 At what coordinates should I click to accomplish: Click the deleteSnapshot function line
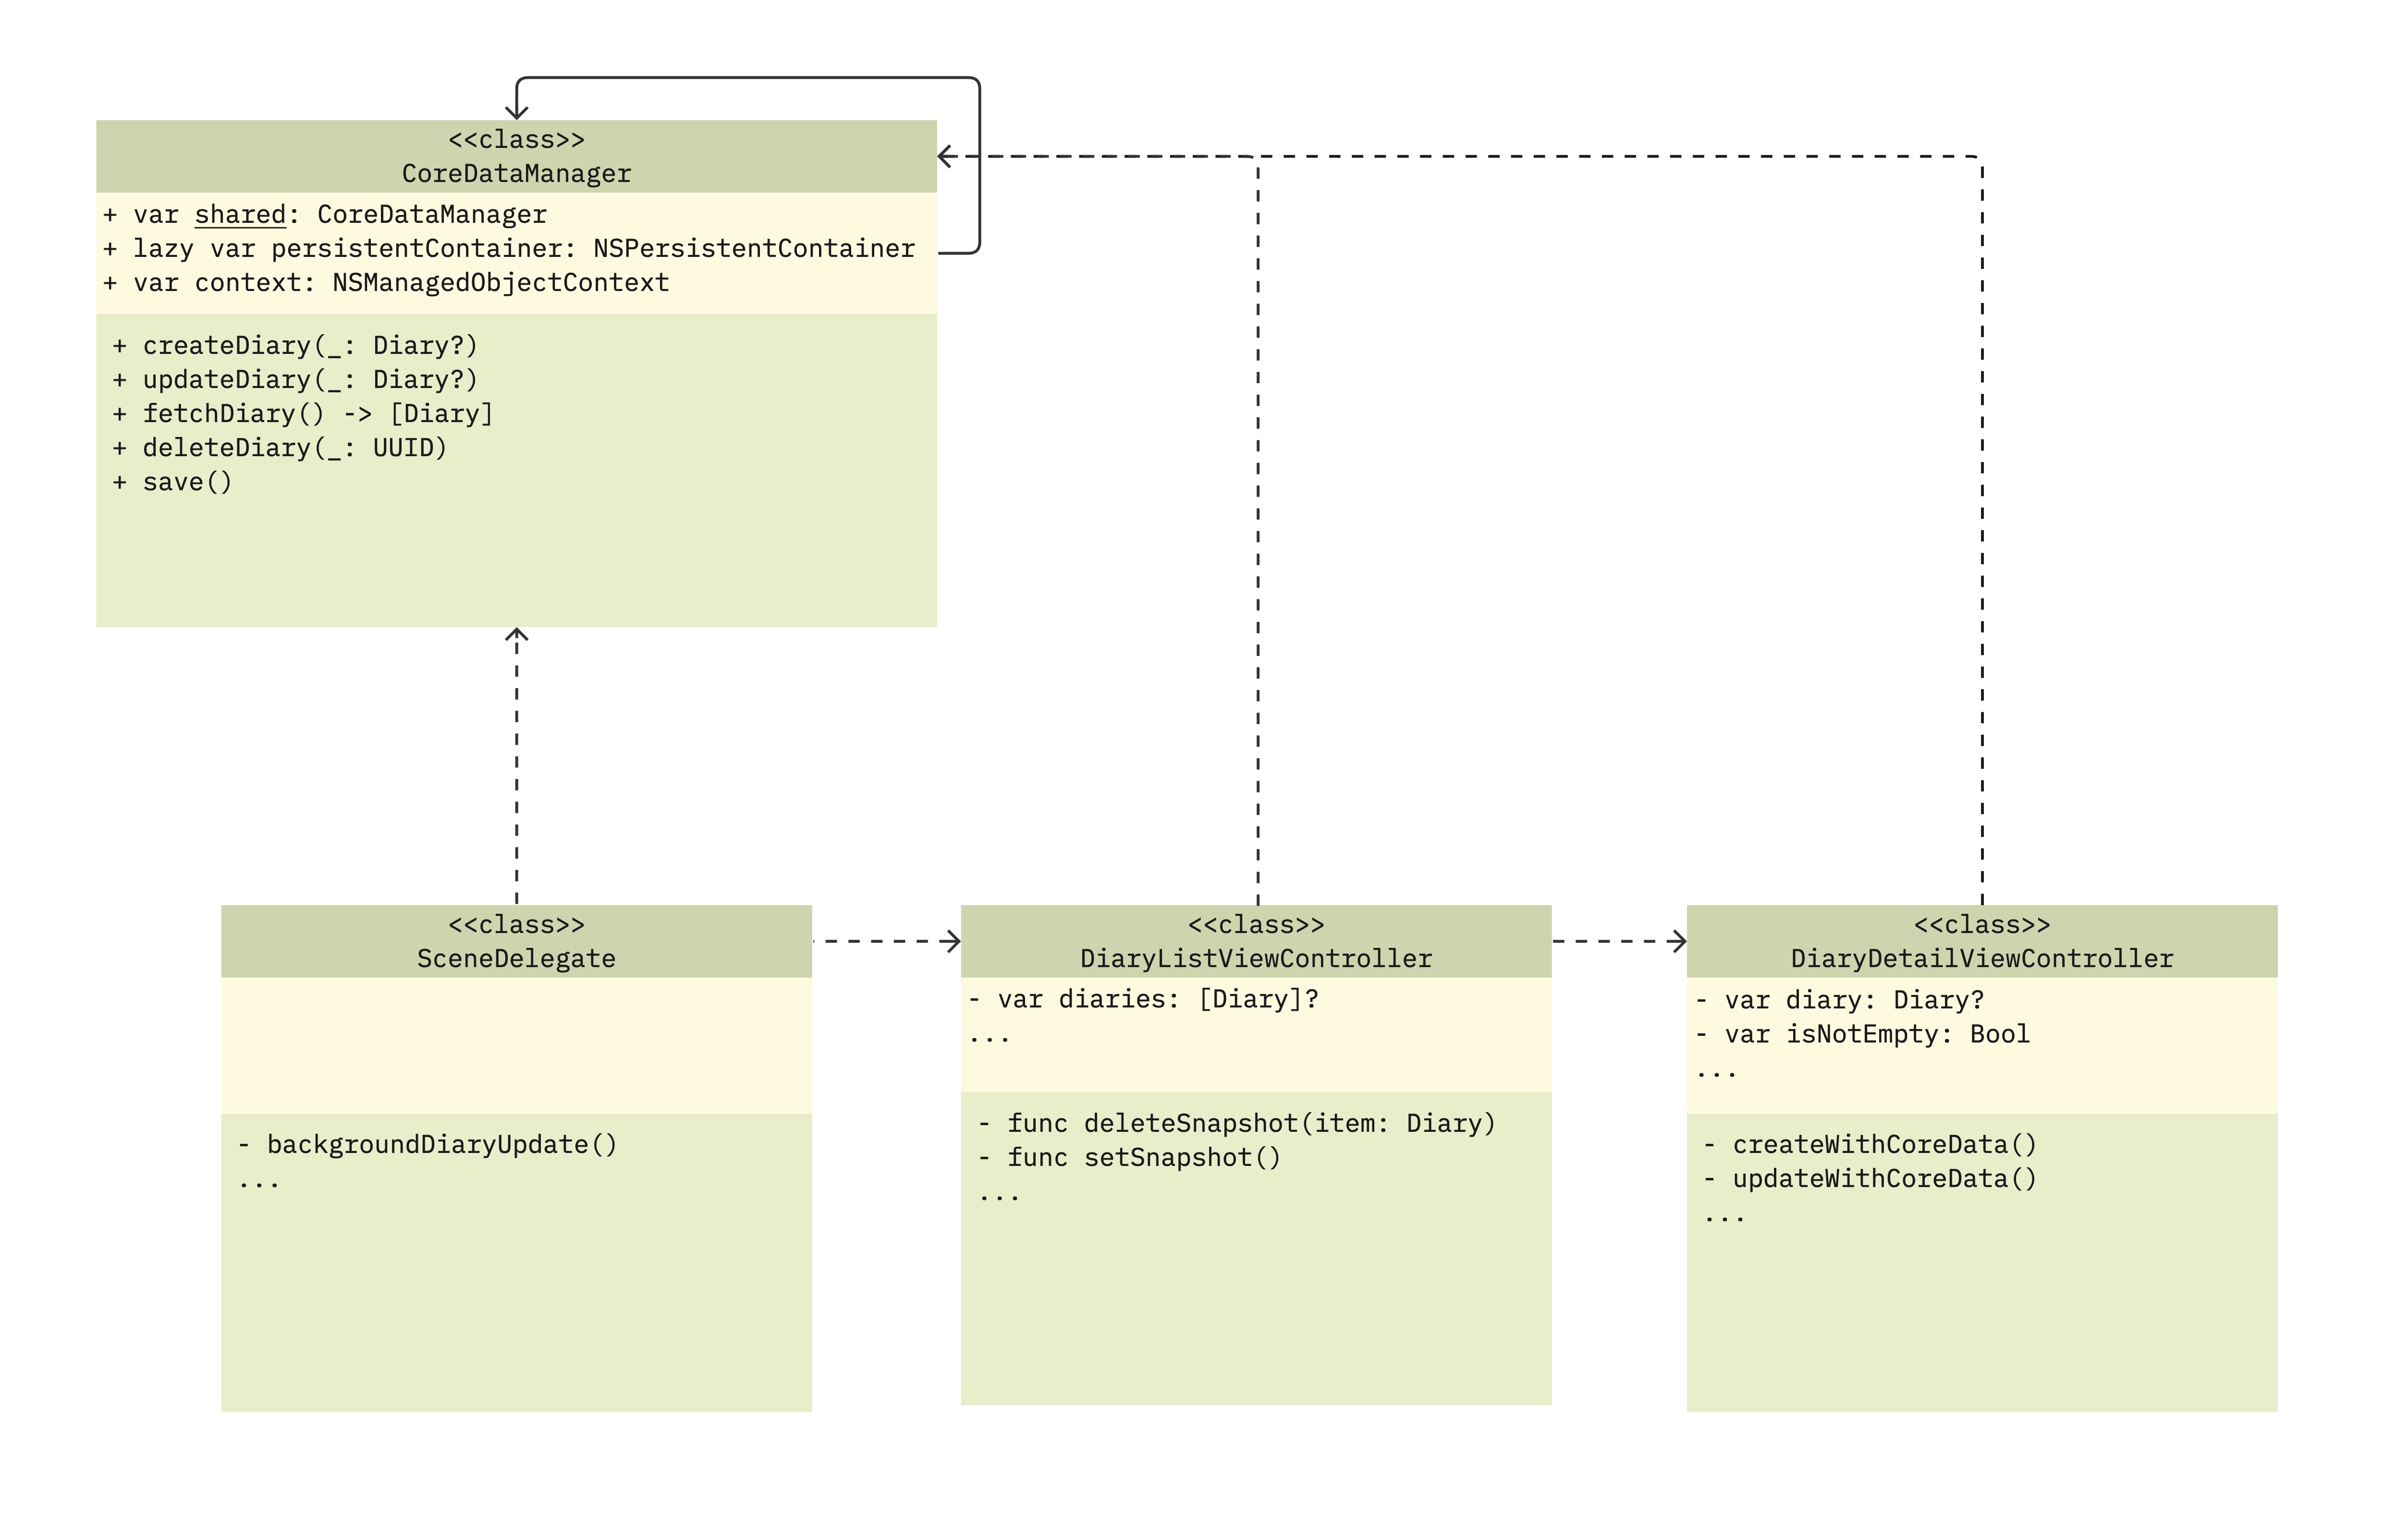point(1238,1123)
